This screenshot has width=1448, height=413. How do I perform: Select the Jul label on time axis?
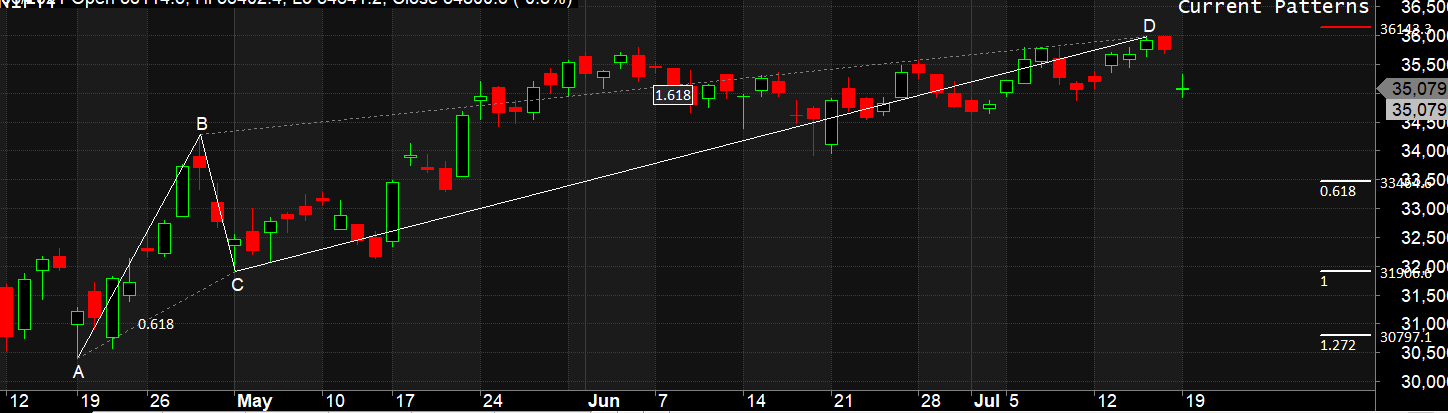983,401
